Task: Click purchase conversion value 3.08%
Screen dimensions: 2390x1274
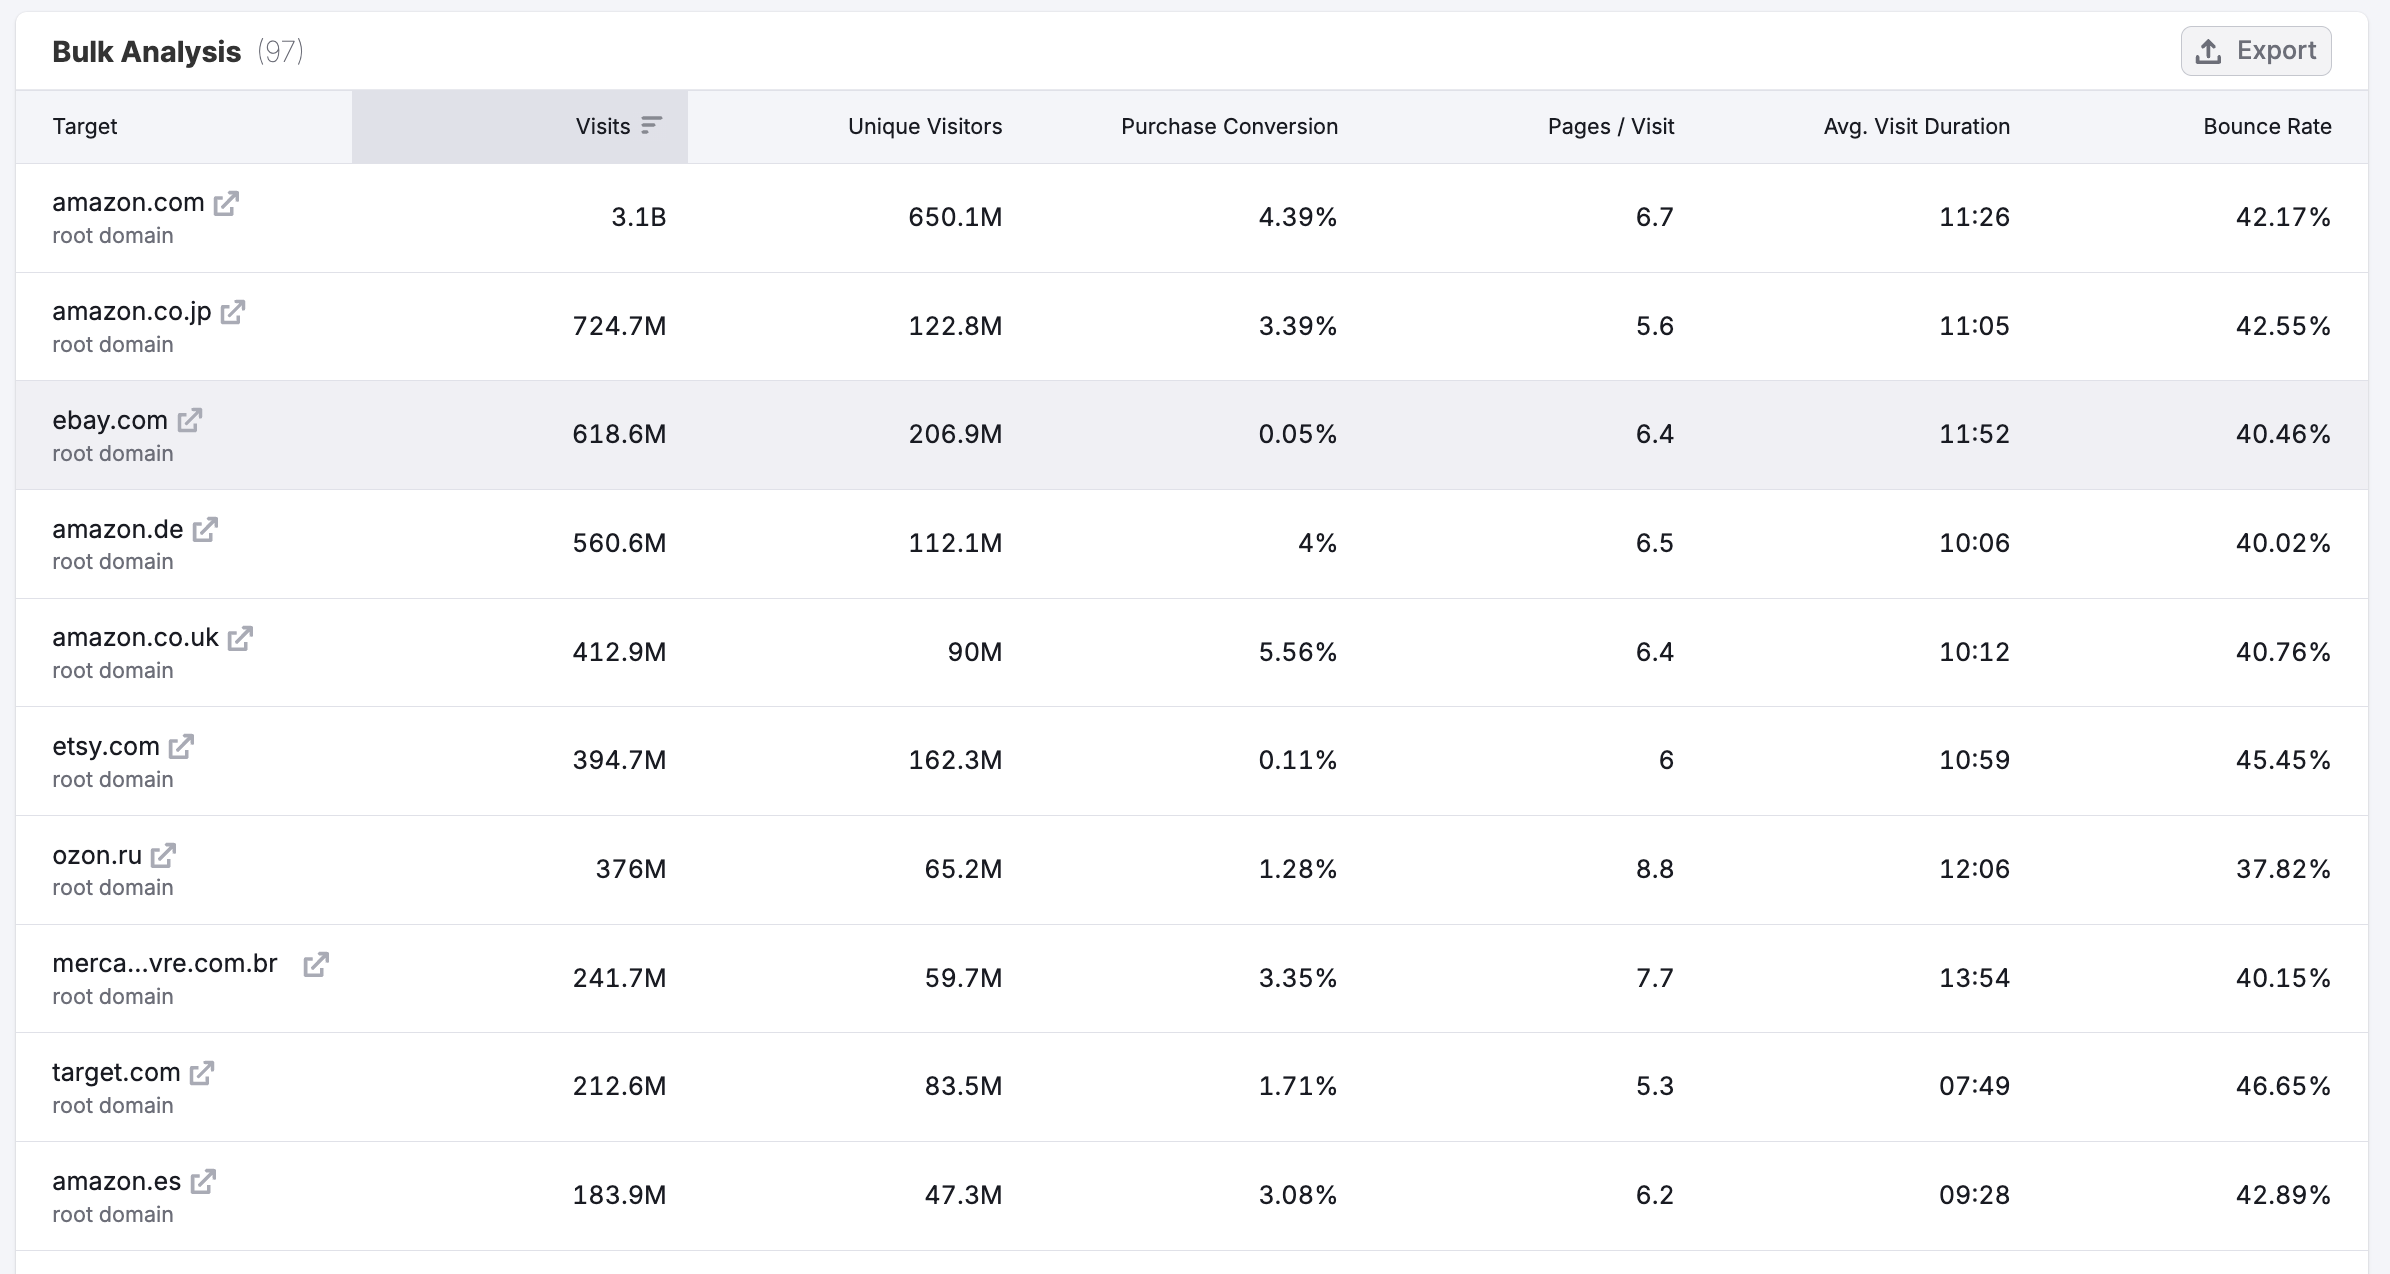Action: point(1298,1195)
